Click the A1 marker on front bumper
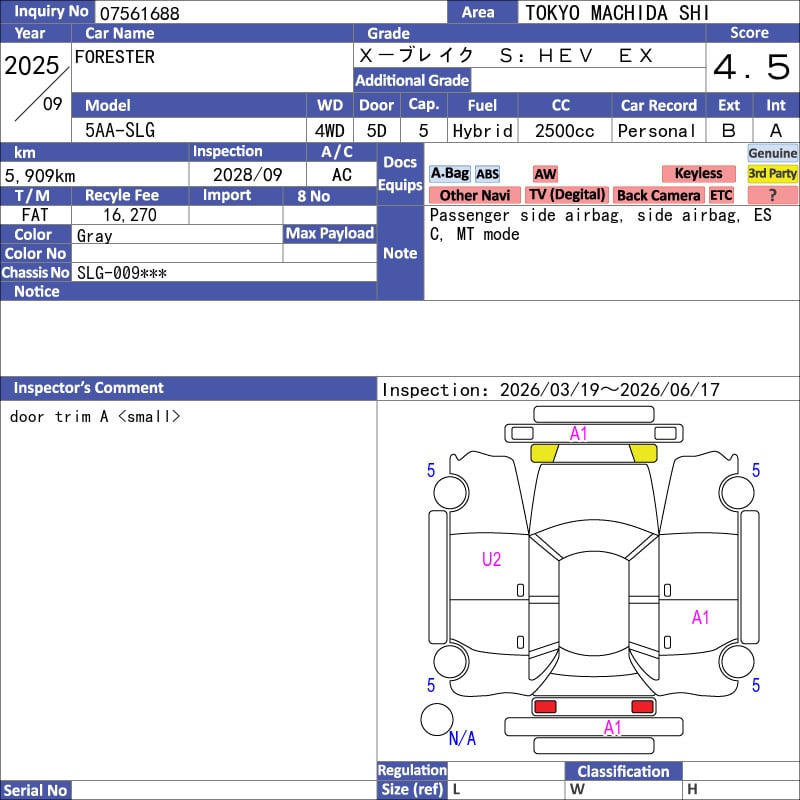Viewport: 800px width, 800px height. click(579, 434)
